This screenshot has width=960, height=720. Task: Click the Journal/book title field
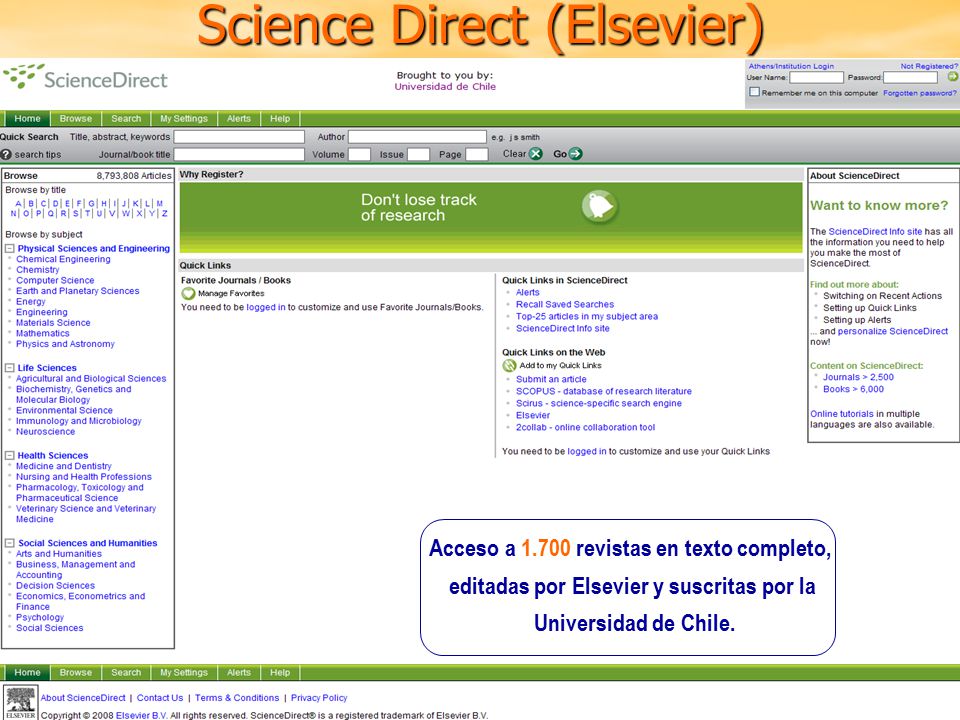pyautogui.click(x=239, y=154)
